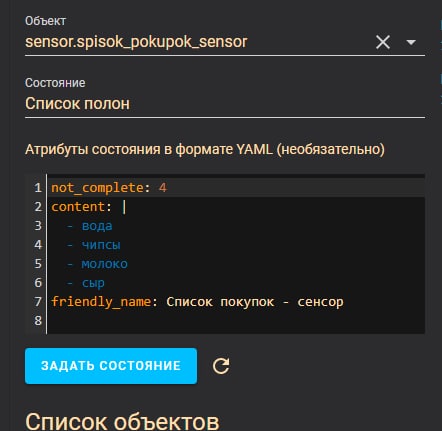Clear the entity field with the X icon

click(383, 42)
